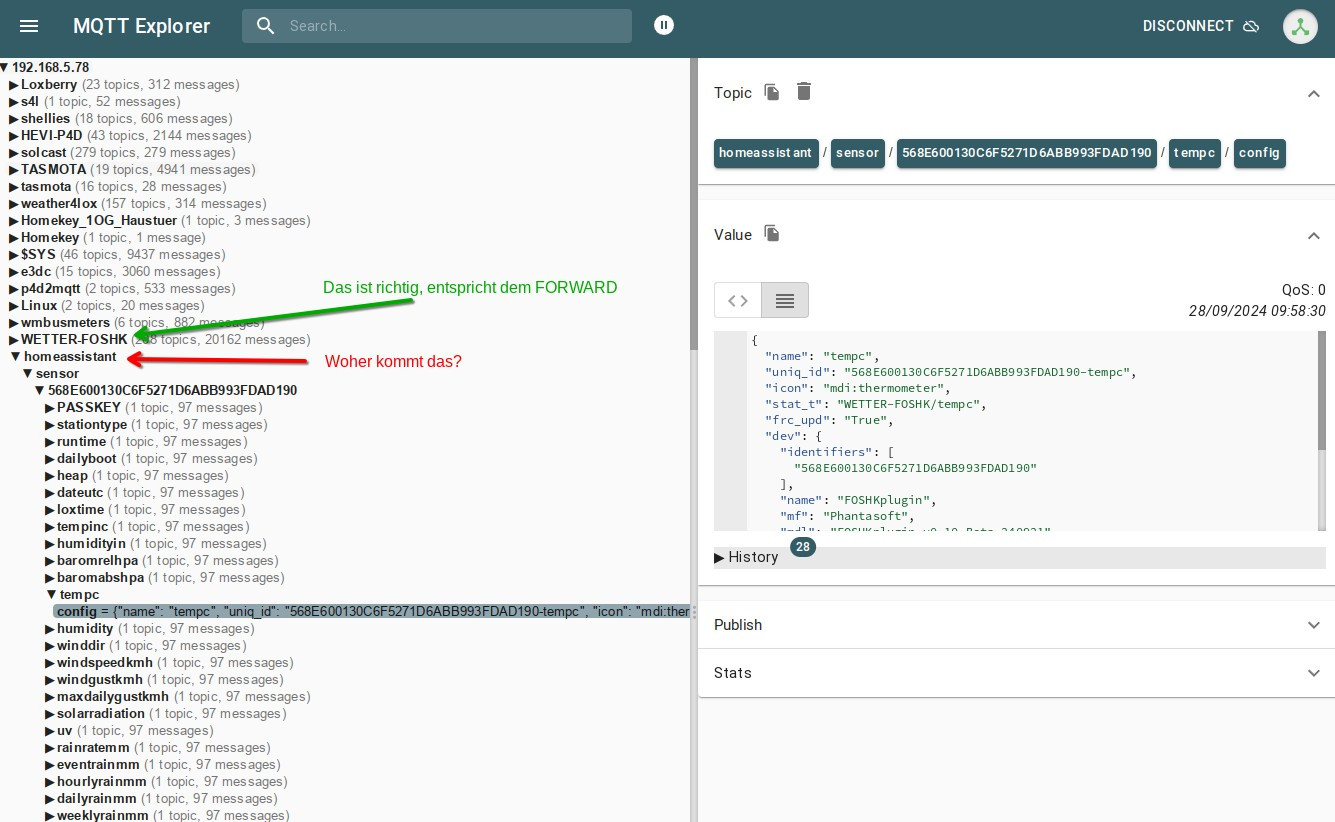This screenshot has height=822, width=1335.
Task: Select the 'sensor' topic breadcrumb chip
Action: click(857, 153)
